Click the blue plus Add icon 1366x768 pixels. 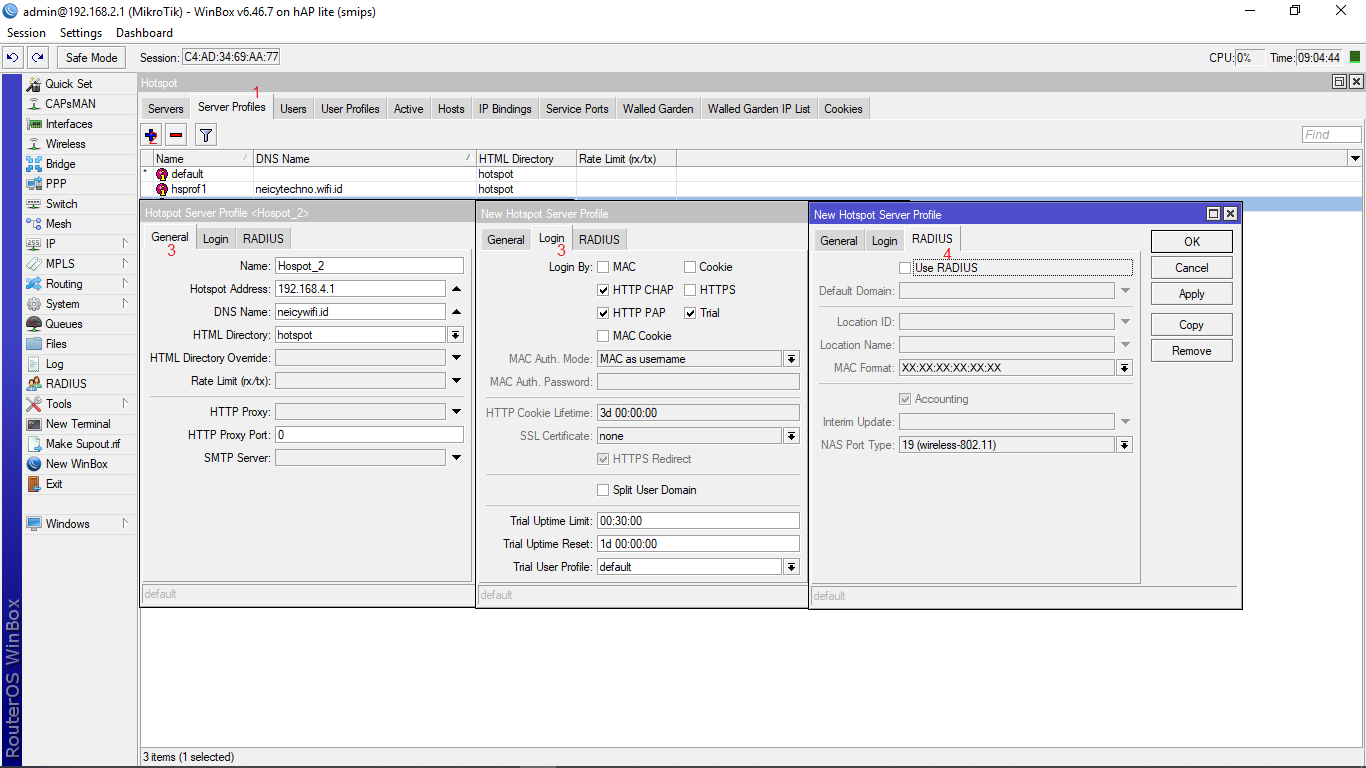coord(151,135)
